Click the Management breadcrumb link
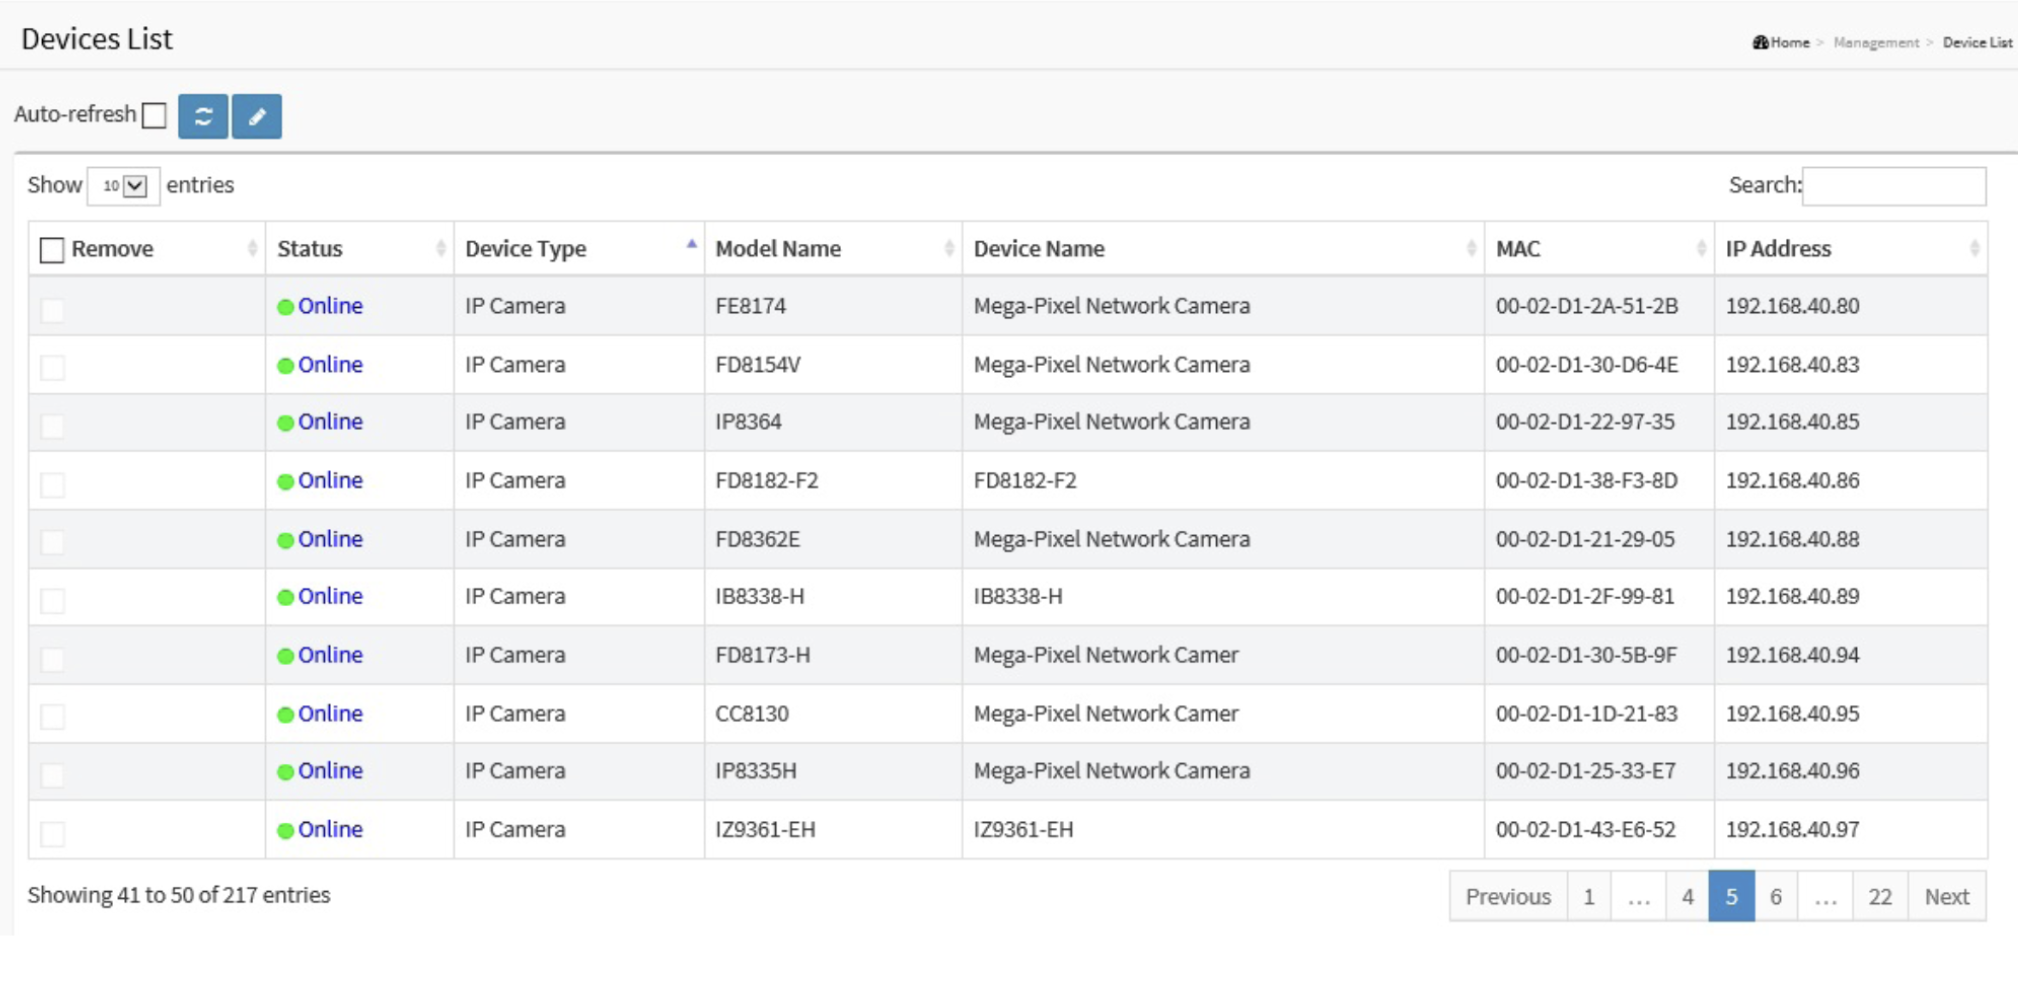The width and height of the screenshot is (2018, 985). point(1875,42)
